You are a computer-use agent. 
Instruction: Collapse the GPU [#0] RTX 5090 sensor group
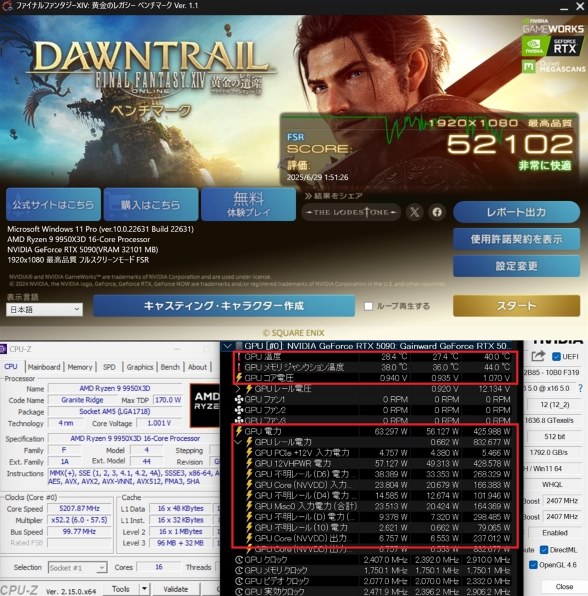(227, 346)
